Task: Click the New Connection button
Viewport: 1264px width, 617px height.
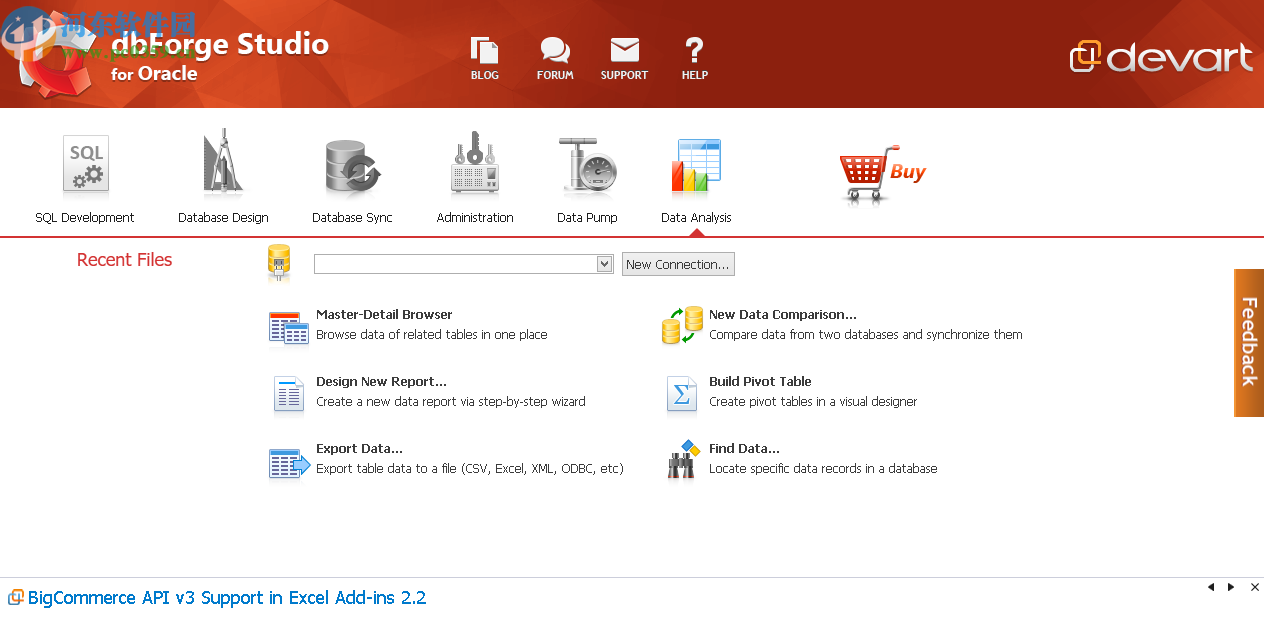Action: pos(678,263)
